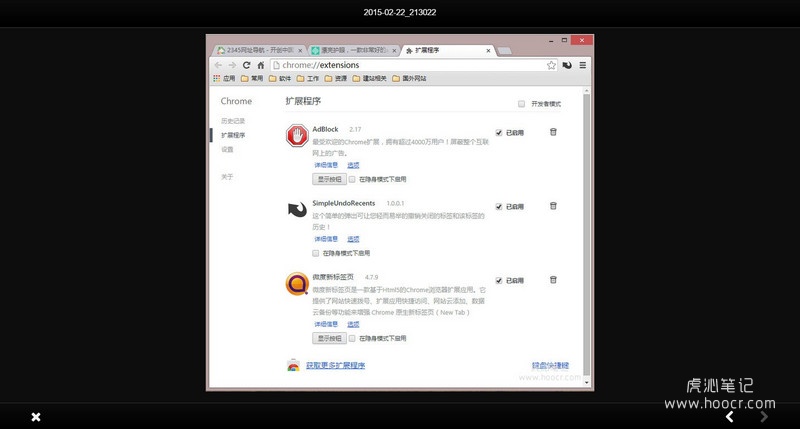Open the 软件 bookmarks folder
This screenshot has width=800, height=429.
(280, 79)
